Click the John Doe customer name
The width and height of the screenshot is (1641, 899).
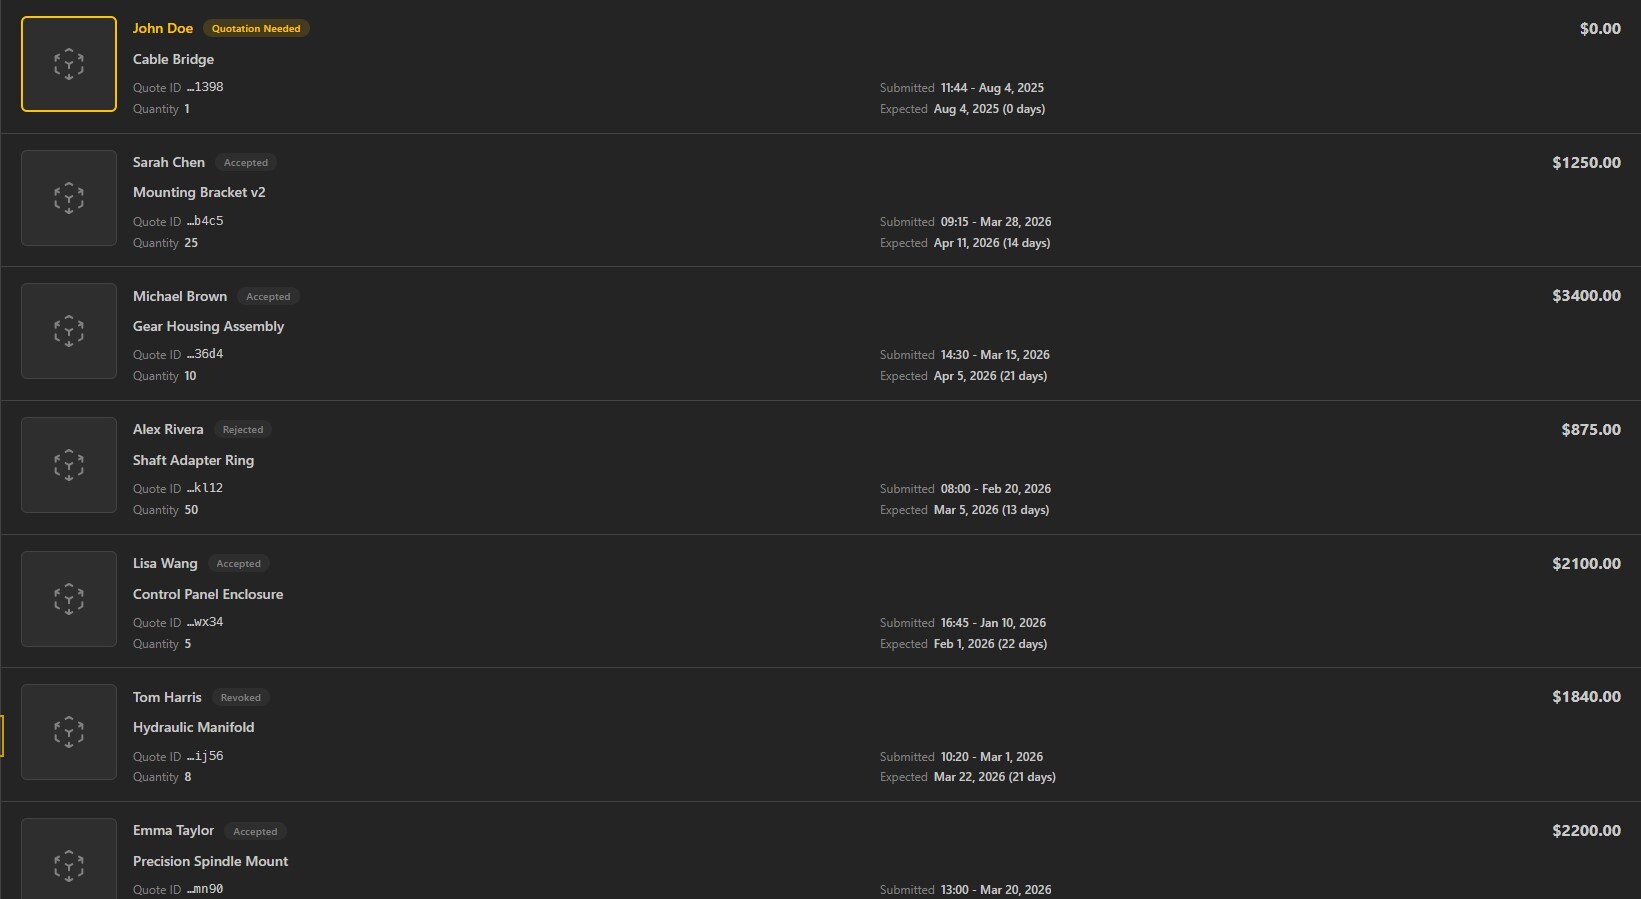[163, 28]
